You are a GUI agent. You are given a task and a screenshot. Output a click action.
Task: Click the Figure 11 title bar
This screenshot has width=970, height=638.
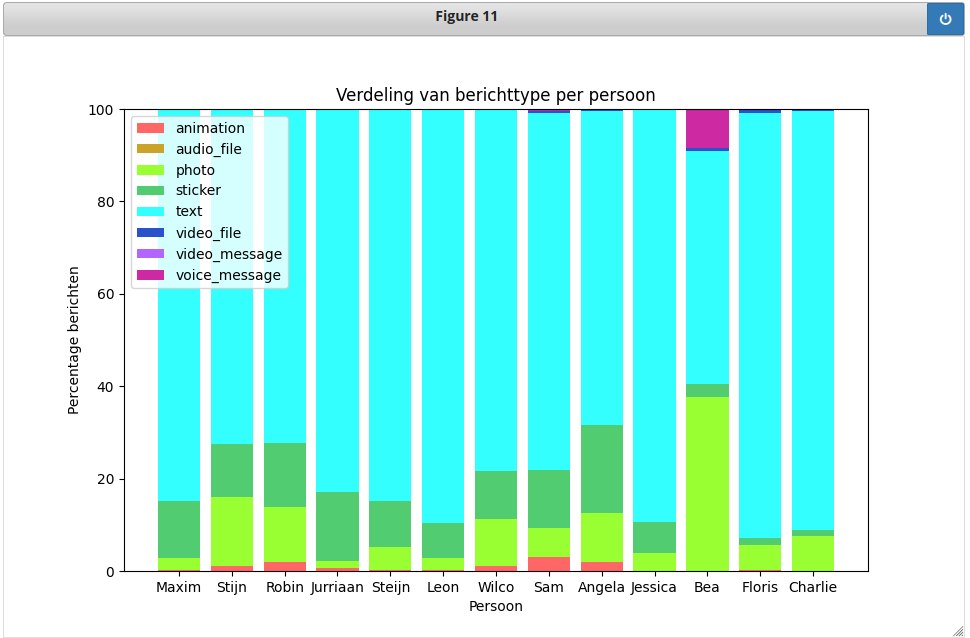tap(466, 17)
